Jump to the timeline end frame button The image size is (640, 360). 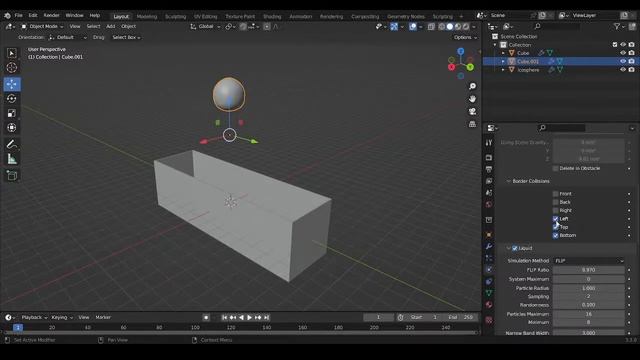267,317
